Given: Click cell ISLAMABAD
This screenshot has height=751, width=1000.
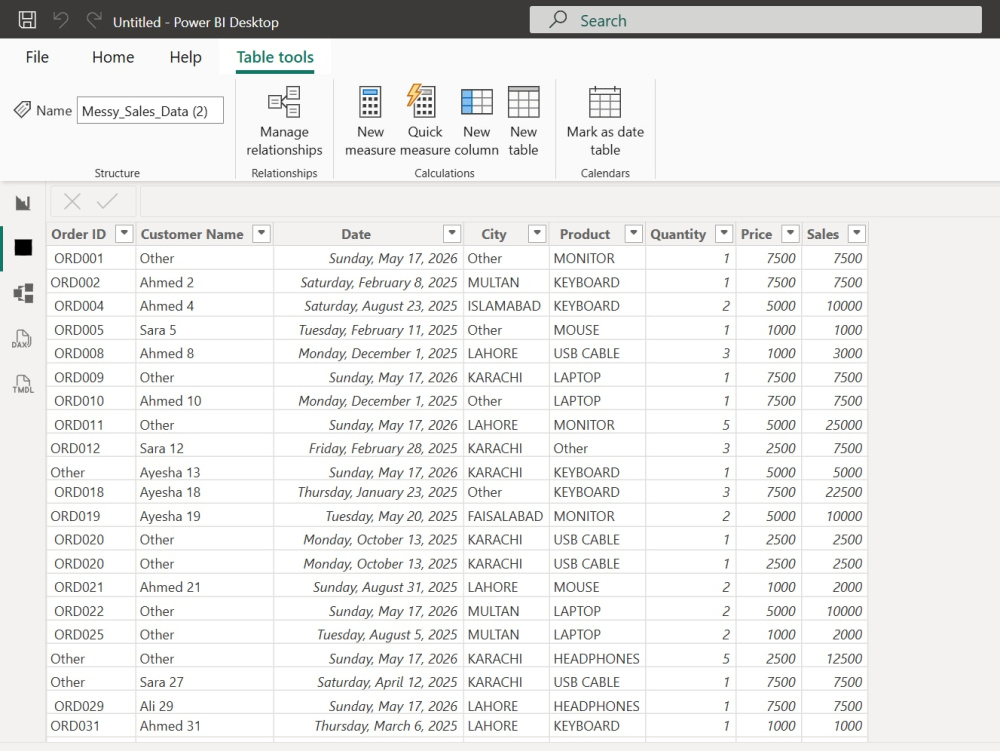Looking at the screenshot, I should (x=504, y=306).
